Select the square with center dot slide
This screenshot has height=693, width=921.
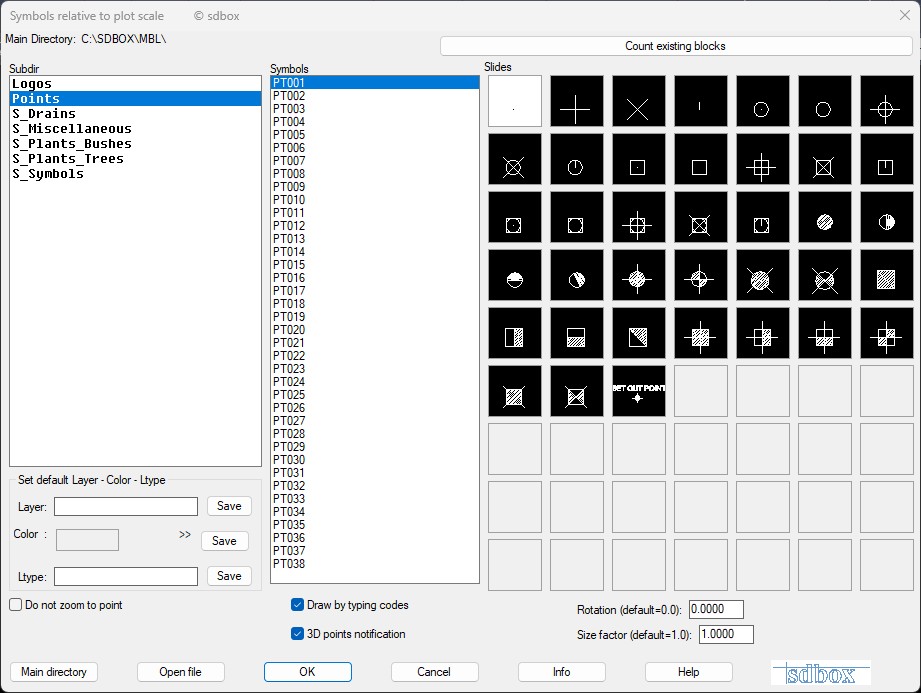[639, 159]
